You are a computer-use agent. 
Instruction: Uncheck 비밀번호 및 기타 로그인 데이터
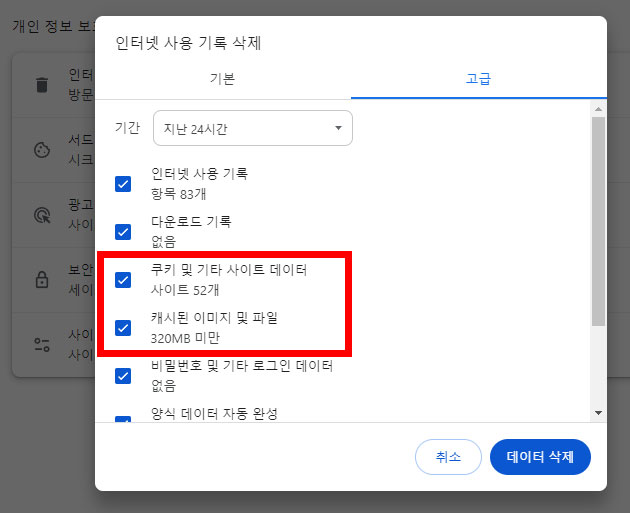click(123, 376)
